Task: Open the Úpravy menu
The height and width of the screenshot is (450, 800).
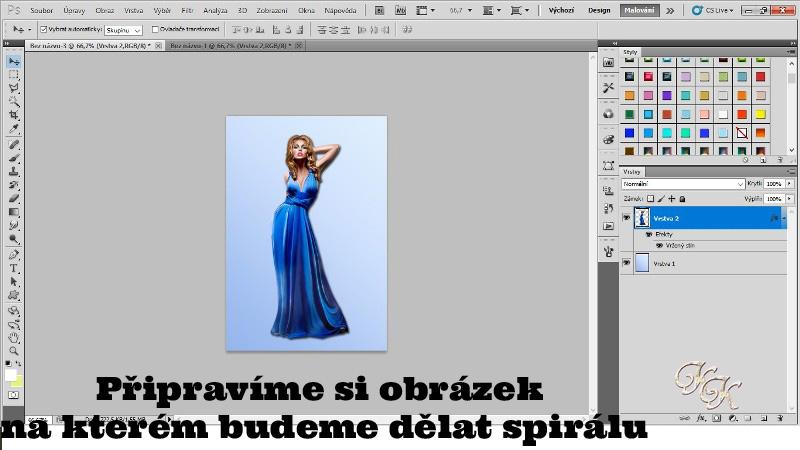Action: (x=74, y=10)
